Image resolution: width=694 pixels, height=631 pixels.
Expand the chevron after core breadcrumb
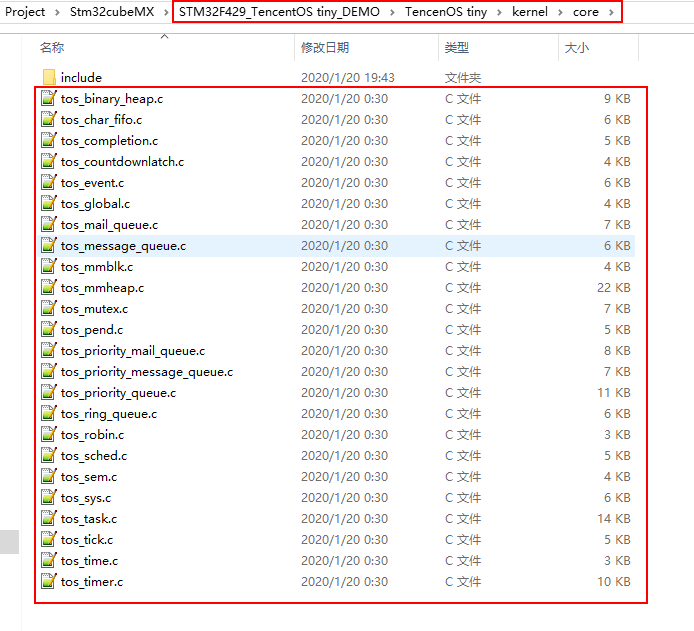pyautogui.click(x=611, y=12)
